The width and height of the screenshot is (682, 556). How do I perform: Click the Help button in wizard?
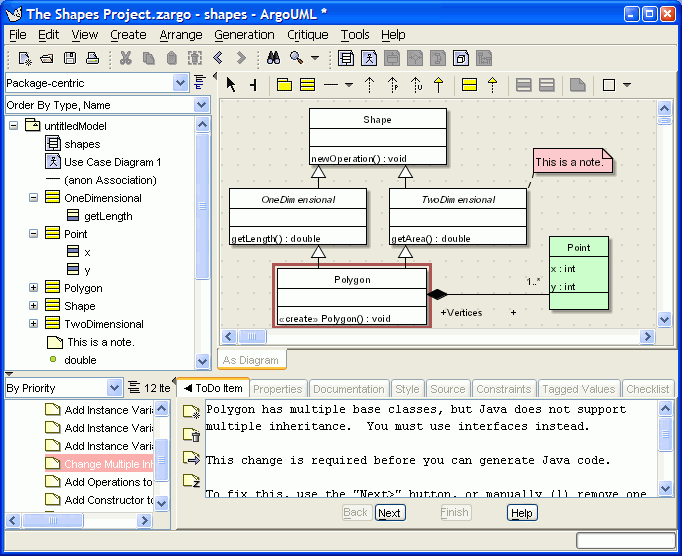(521, 513)
